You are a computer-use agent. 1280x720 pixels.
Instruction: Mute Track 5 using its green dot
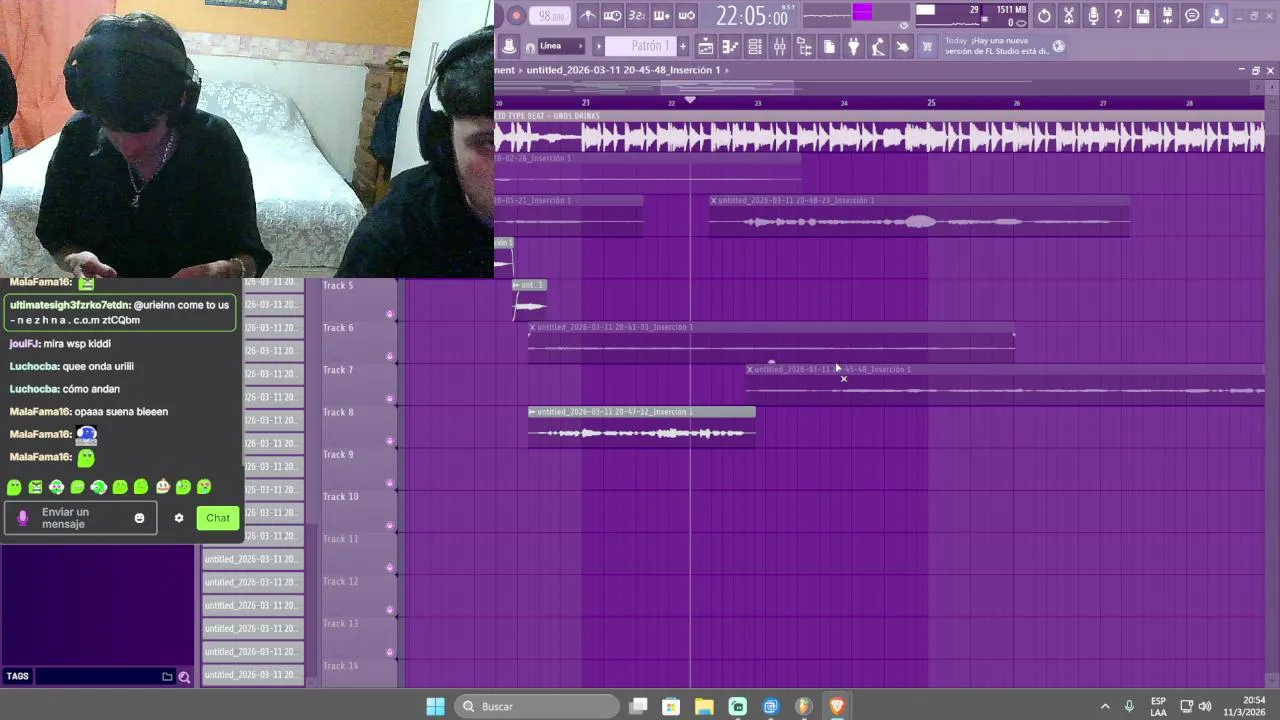point(390,315)
